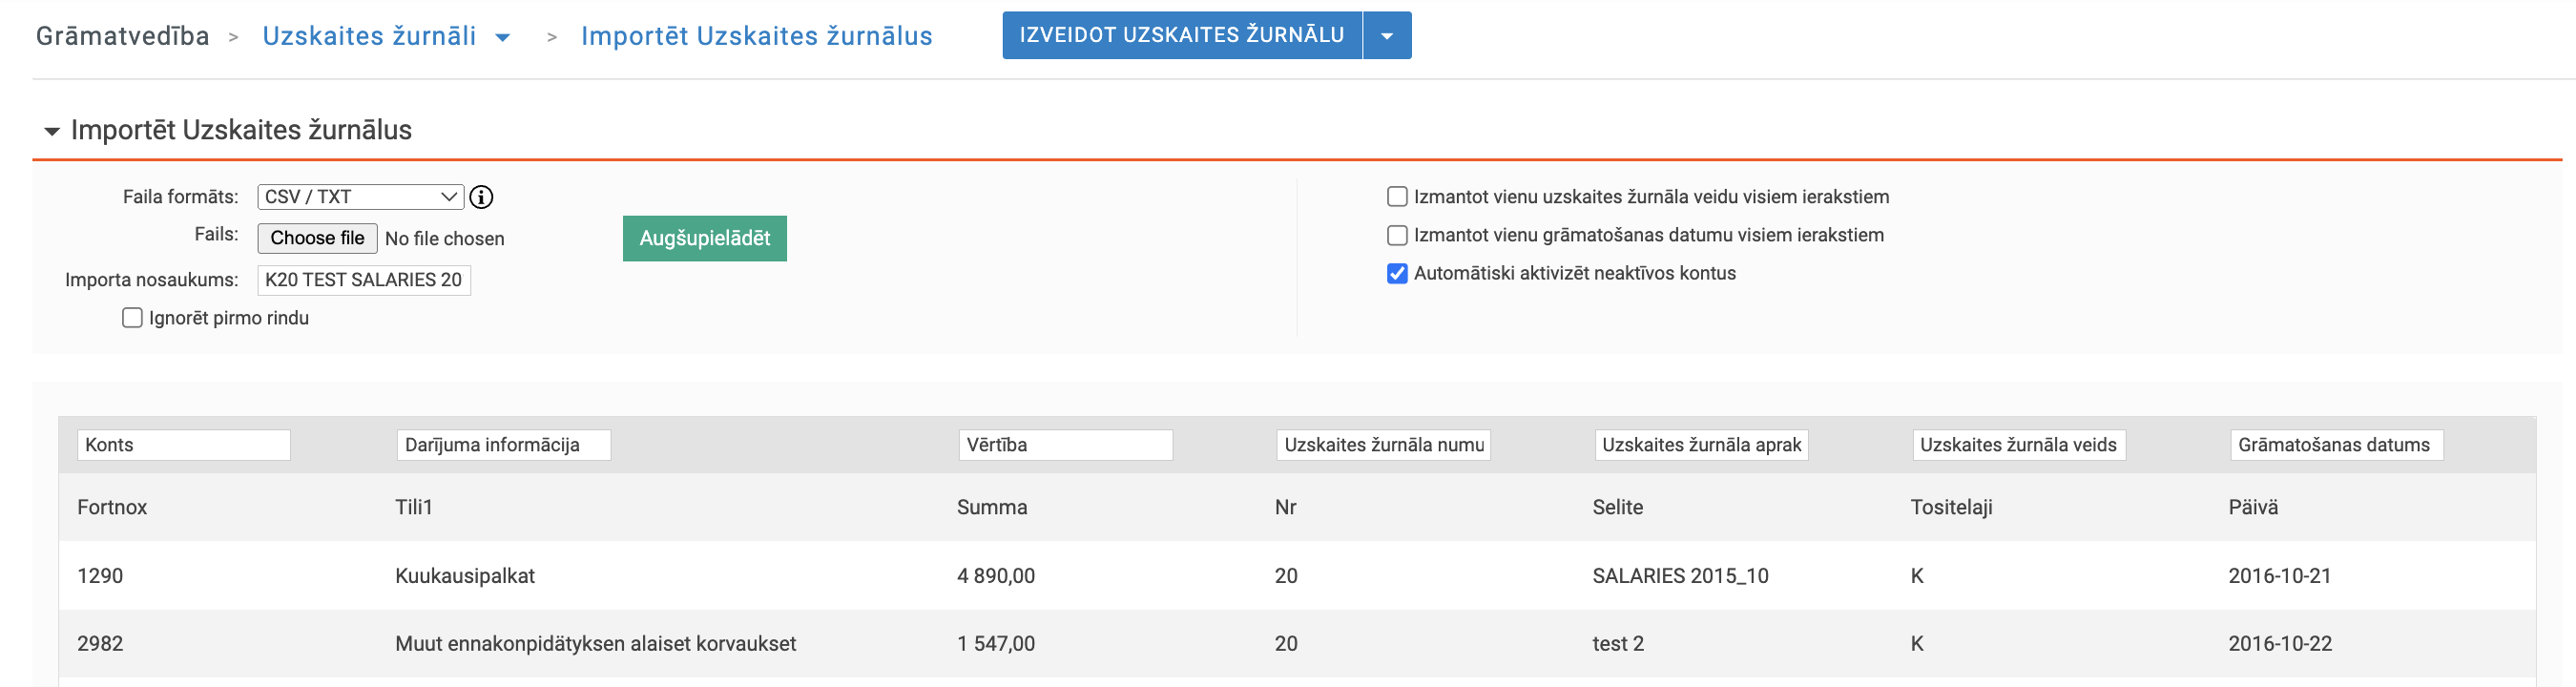Enable the Ignorēt pirmo rindu checkbox
The image size is (2576, 687).
(x=132, y=318)
